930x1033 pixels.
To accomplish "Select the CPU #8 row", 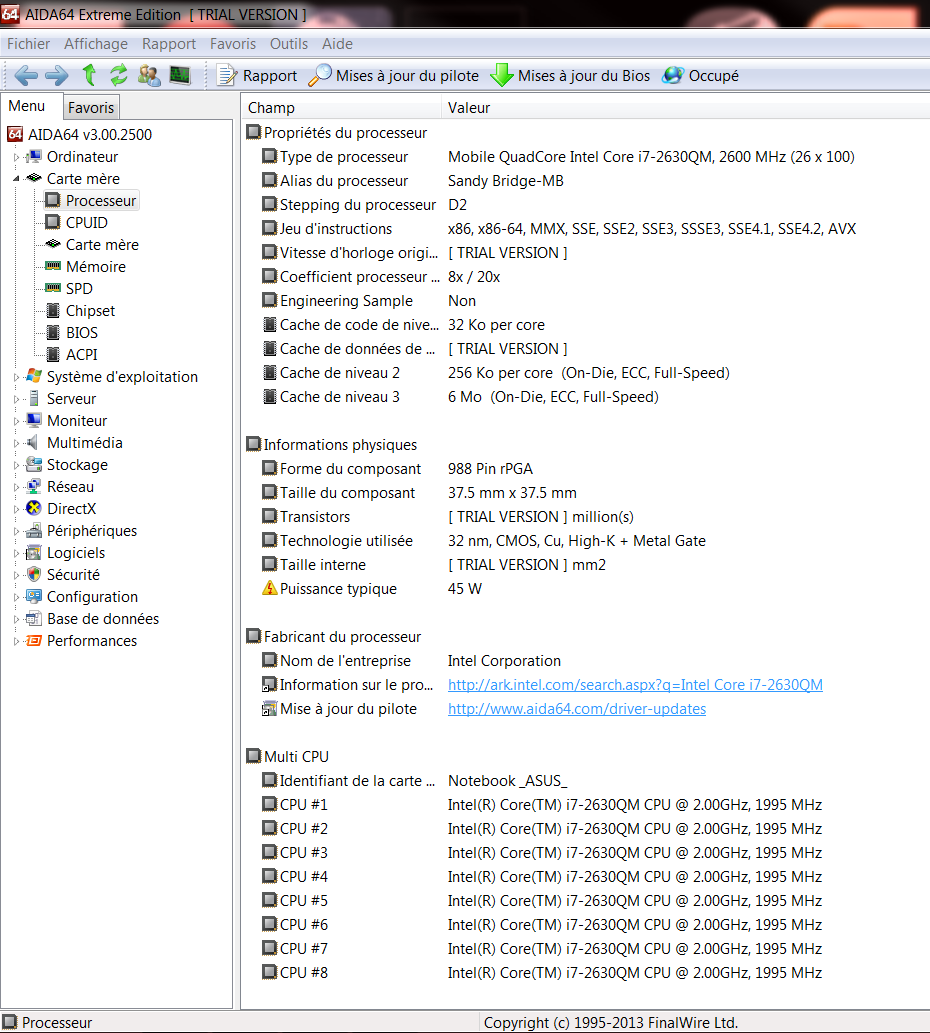I will pyautogui.click(x=586, y=972).
